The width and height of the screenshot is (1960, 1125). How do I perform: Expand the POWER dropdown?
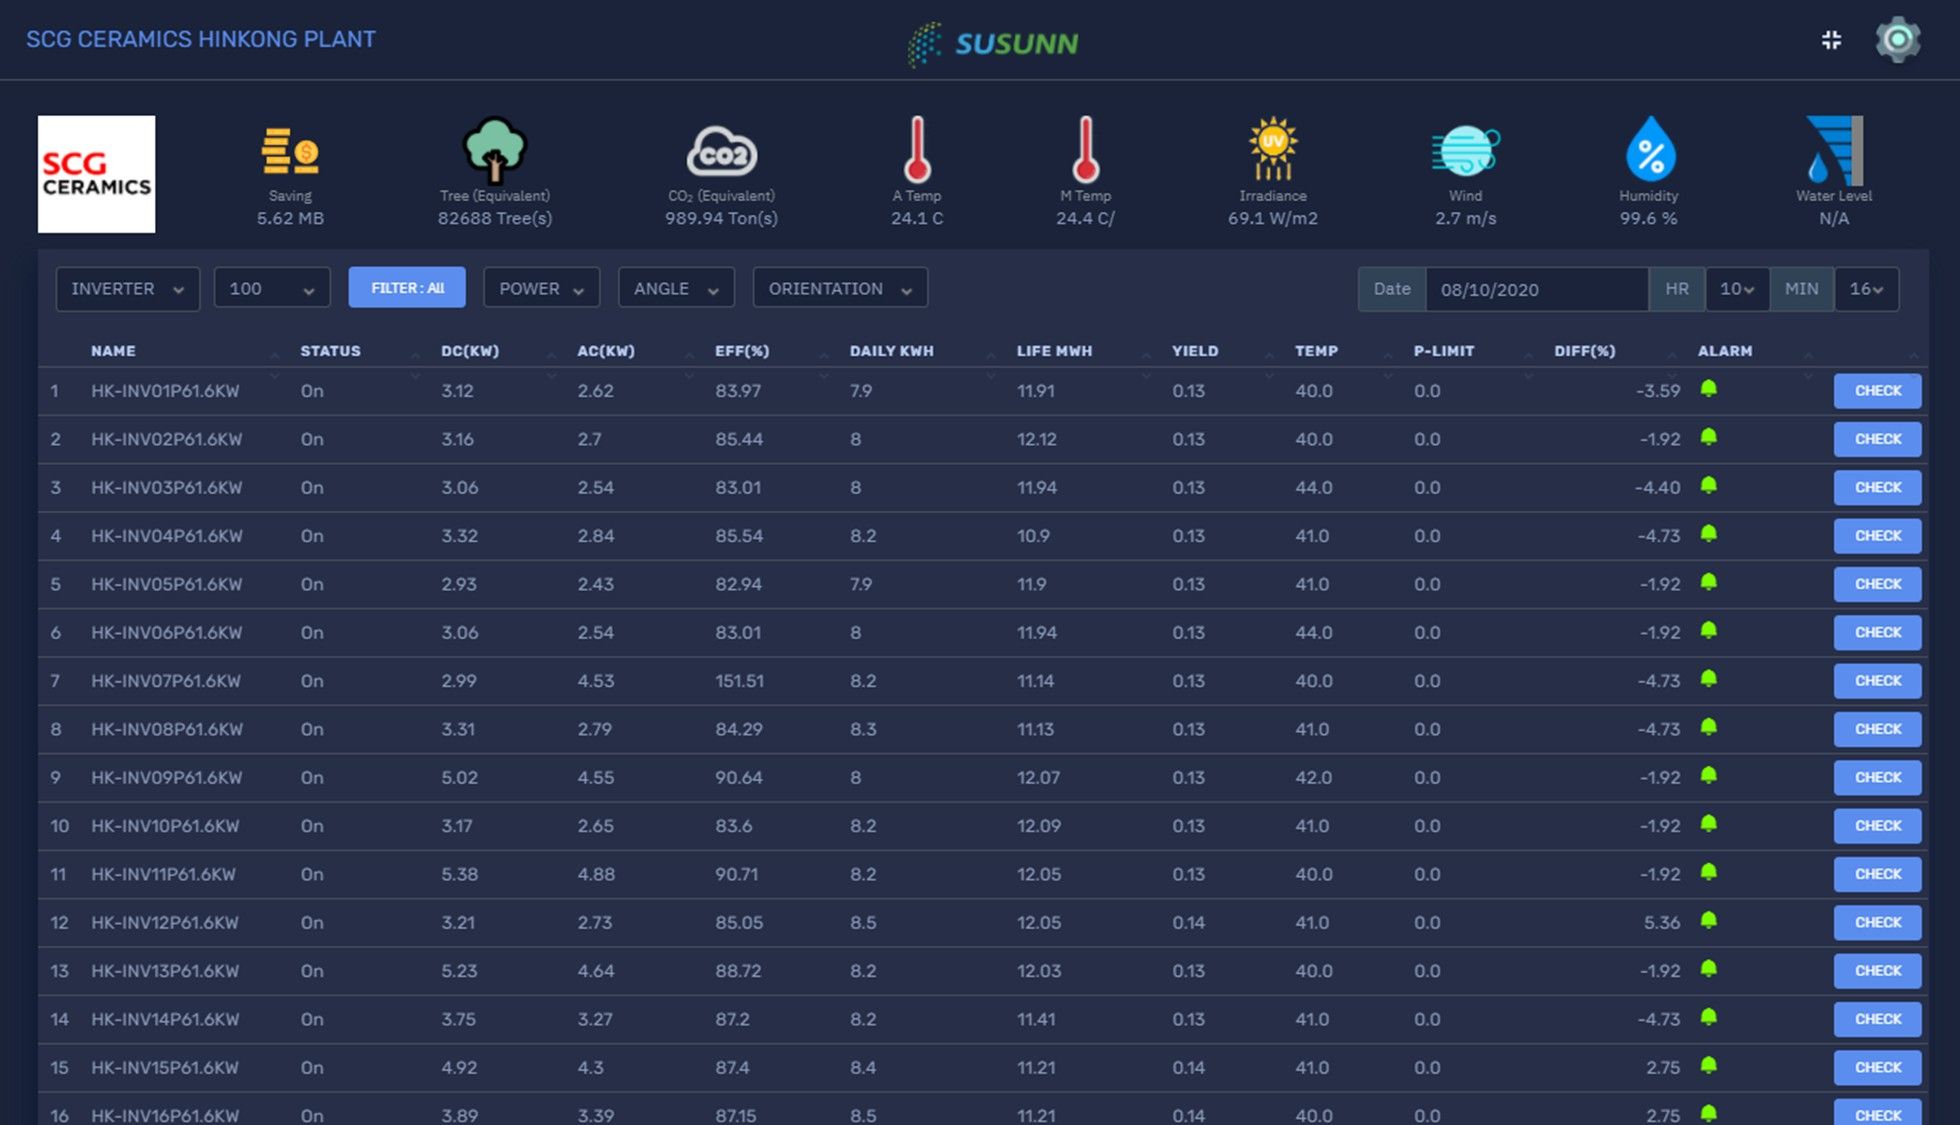[541, 289]
